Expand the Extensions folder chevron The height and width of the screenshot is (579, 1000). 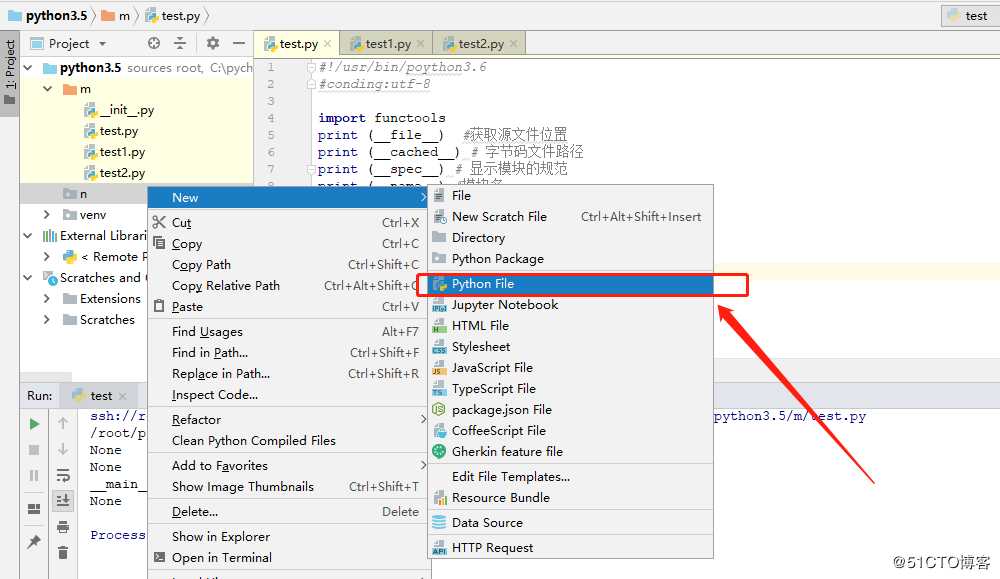(47, 298)
